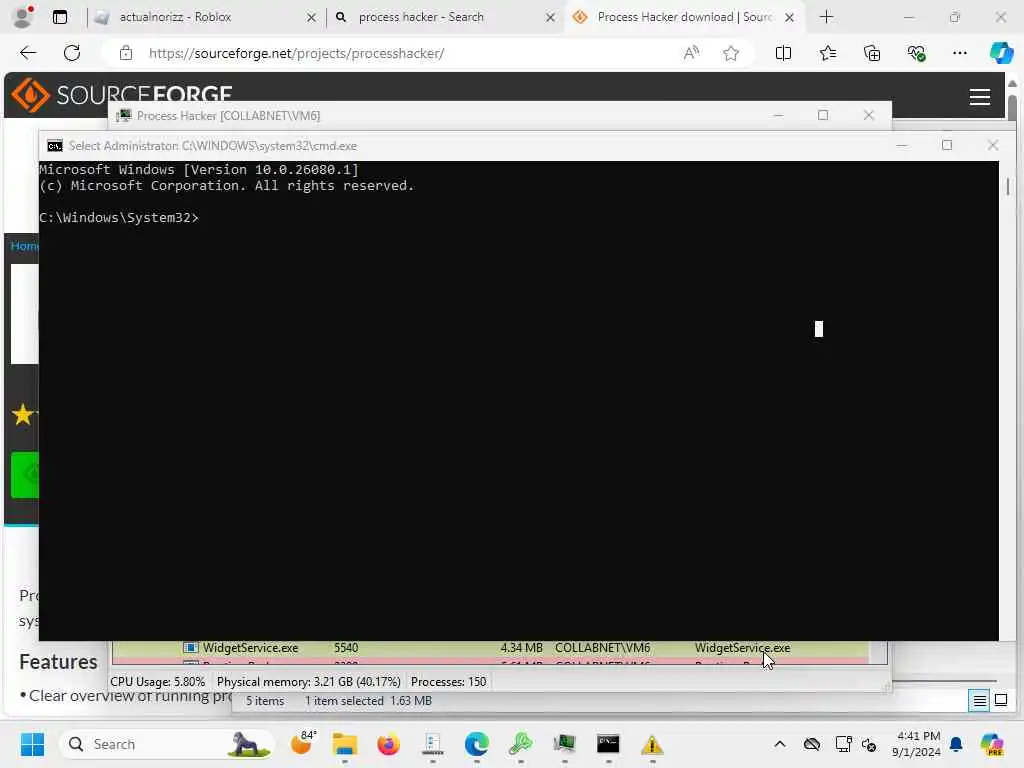
Task: Select the WidgetService.exe process row
Action: click(490, 648)
